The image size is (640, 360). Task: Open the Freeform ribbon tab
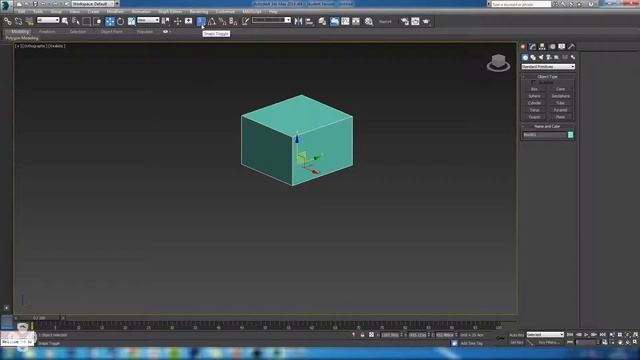[x=47, y=31]
